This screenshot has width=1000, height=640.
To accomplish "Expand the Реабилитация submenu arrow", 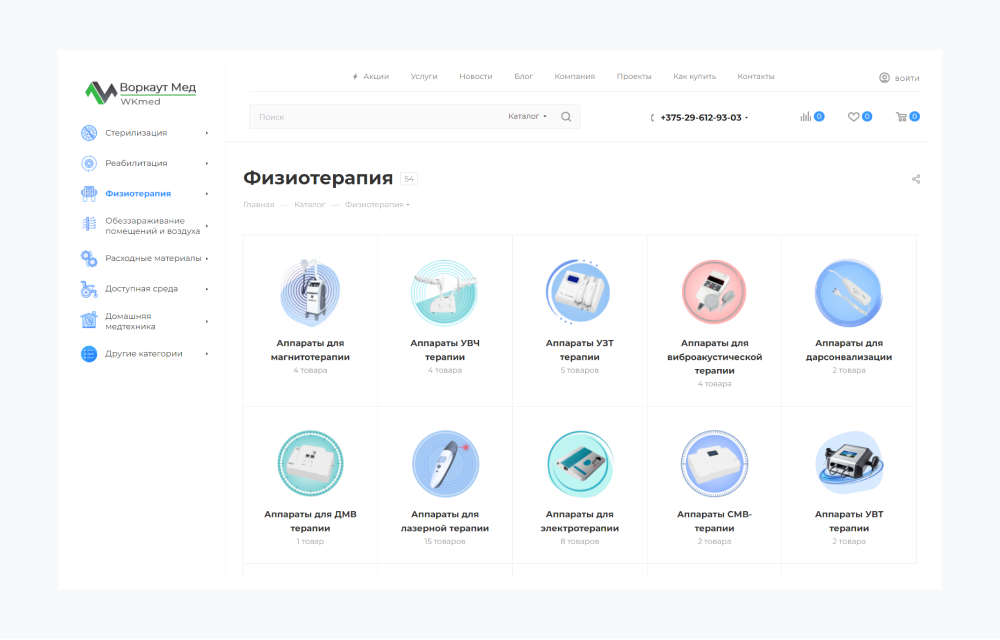I will [x=207, y=163].
